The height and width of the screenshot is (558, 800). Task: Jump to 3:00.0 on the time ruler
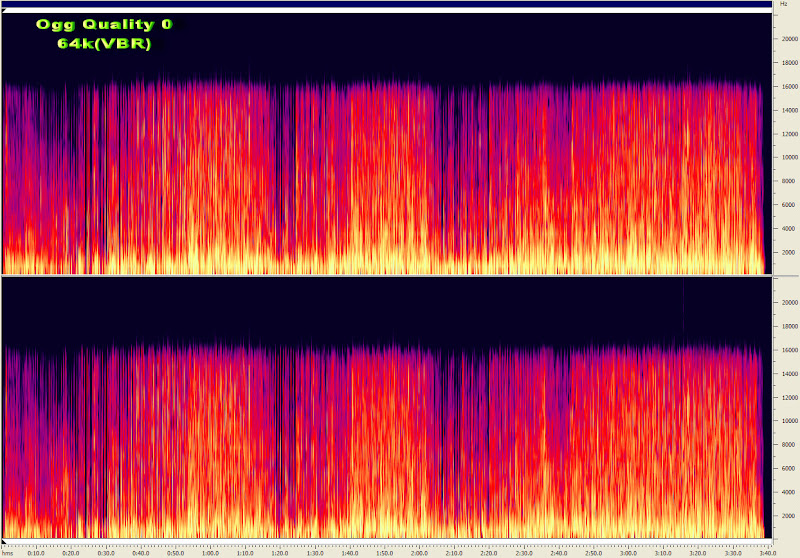point(627,552)
